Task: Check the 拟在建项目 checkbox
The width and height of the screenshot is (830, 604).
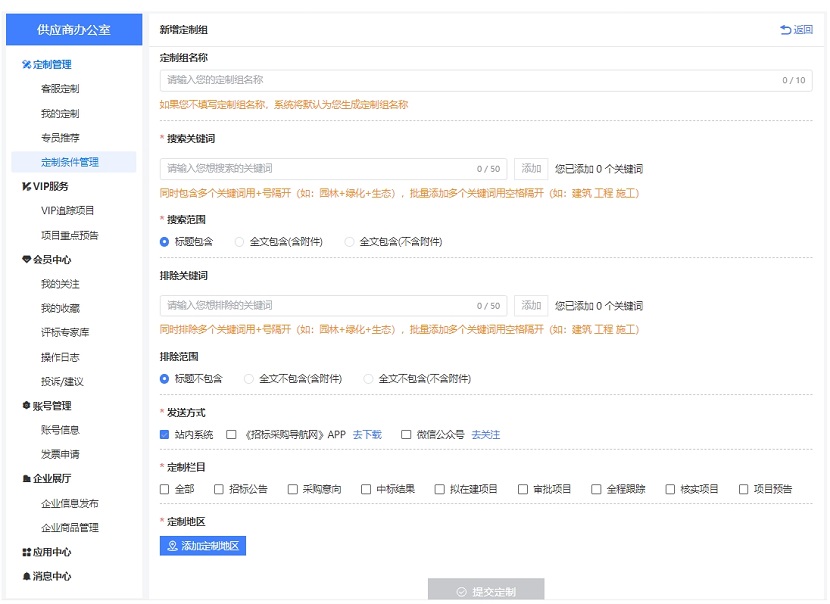Action: pyautogui.click(x=439, y=489)
